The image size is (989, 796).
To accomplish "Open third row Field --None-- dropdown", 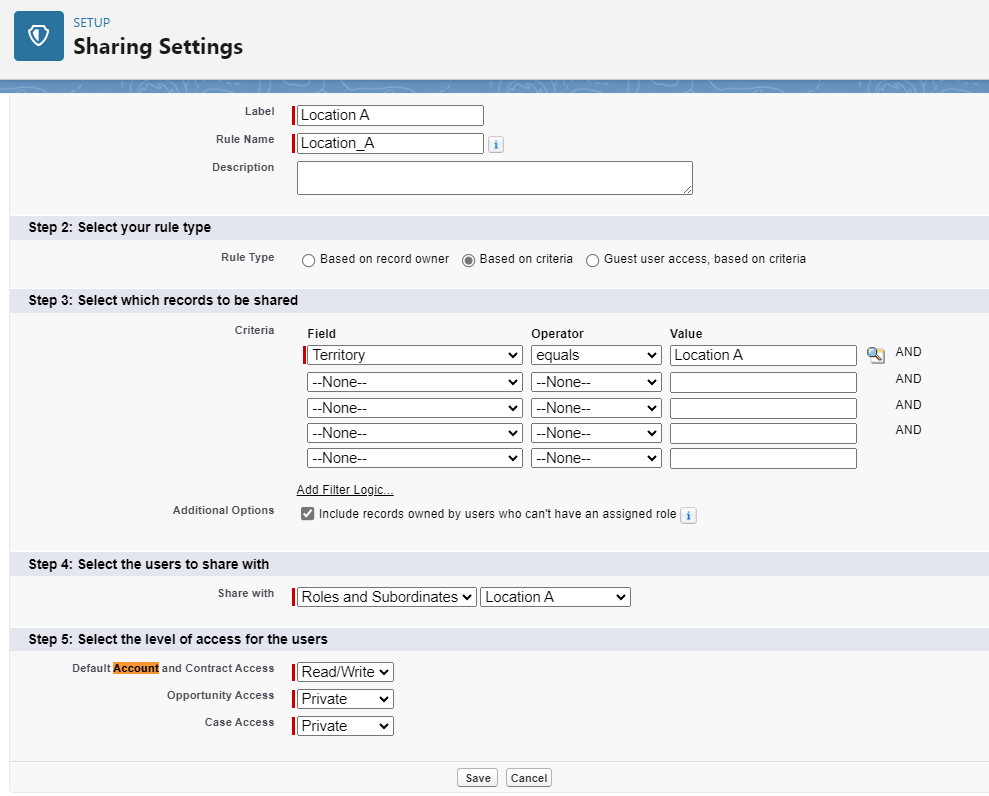I will 414,408.
